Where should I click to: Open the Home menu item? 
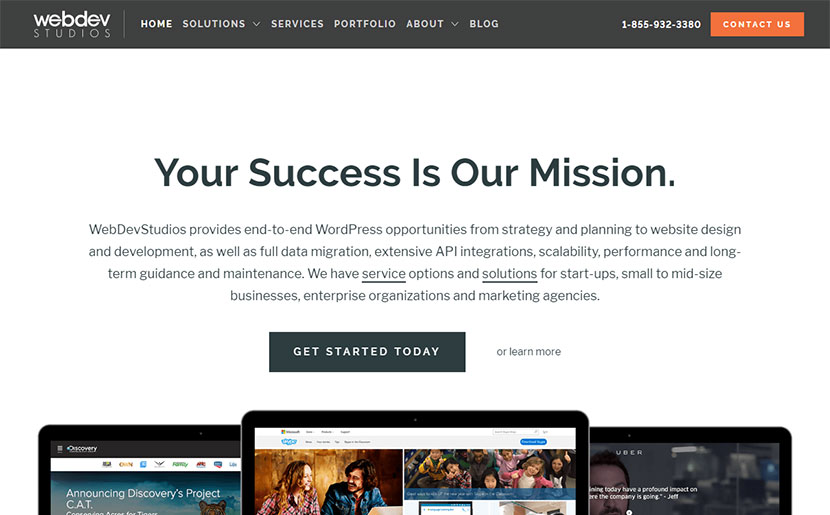tap(156, 24)
